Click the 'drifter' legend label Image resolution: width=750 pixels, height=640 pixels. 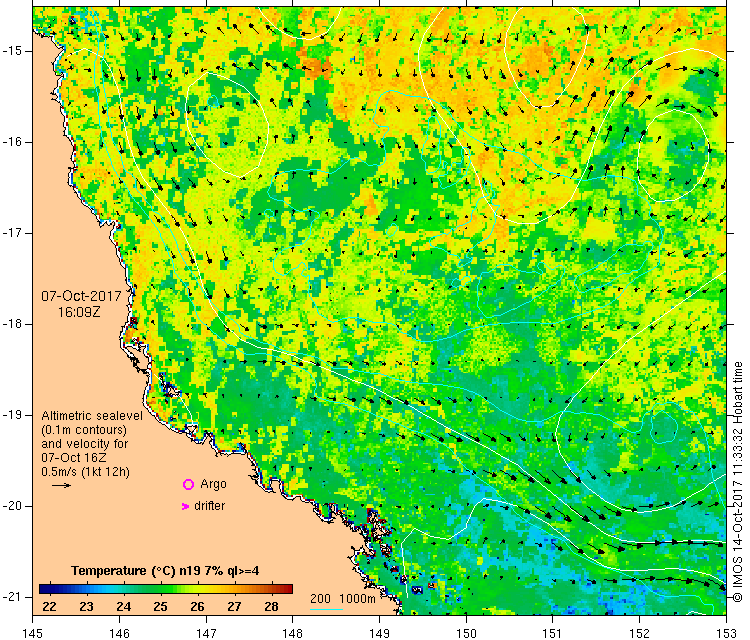(x=210, y=506)
